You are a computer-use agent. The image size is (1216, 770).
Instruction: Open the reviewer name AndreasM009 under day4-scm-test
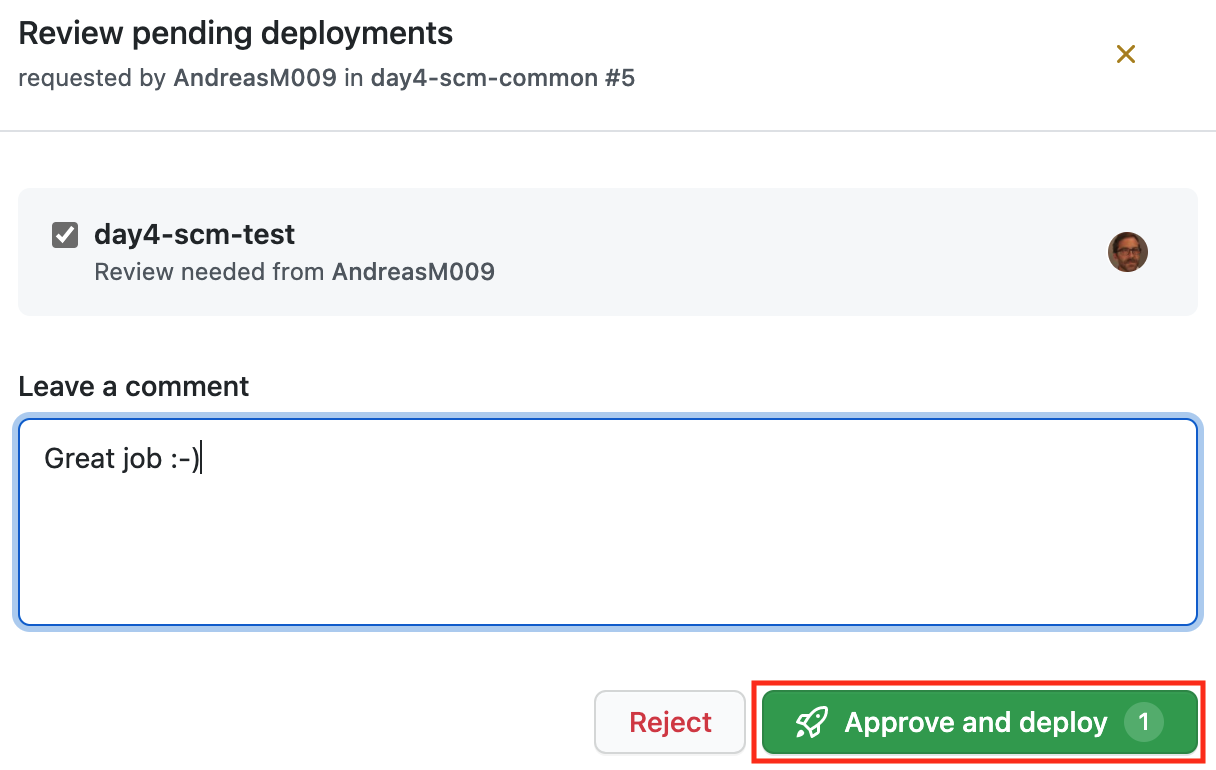click(x=413, y=271)
